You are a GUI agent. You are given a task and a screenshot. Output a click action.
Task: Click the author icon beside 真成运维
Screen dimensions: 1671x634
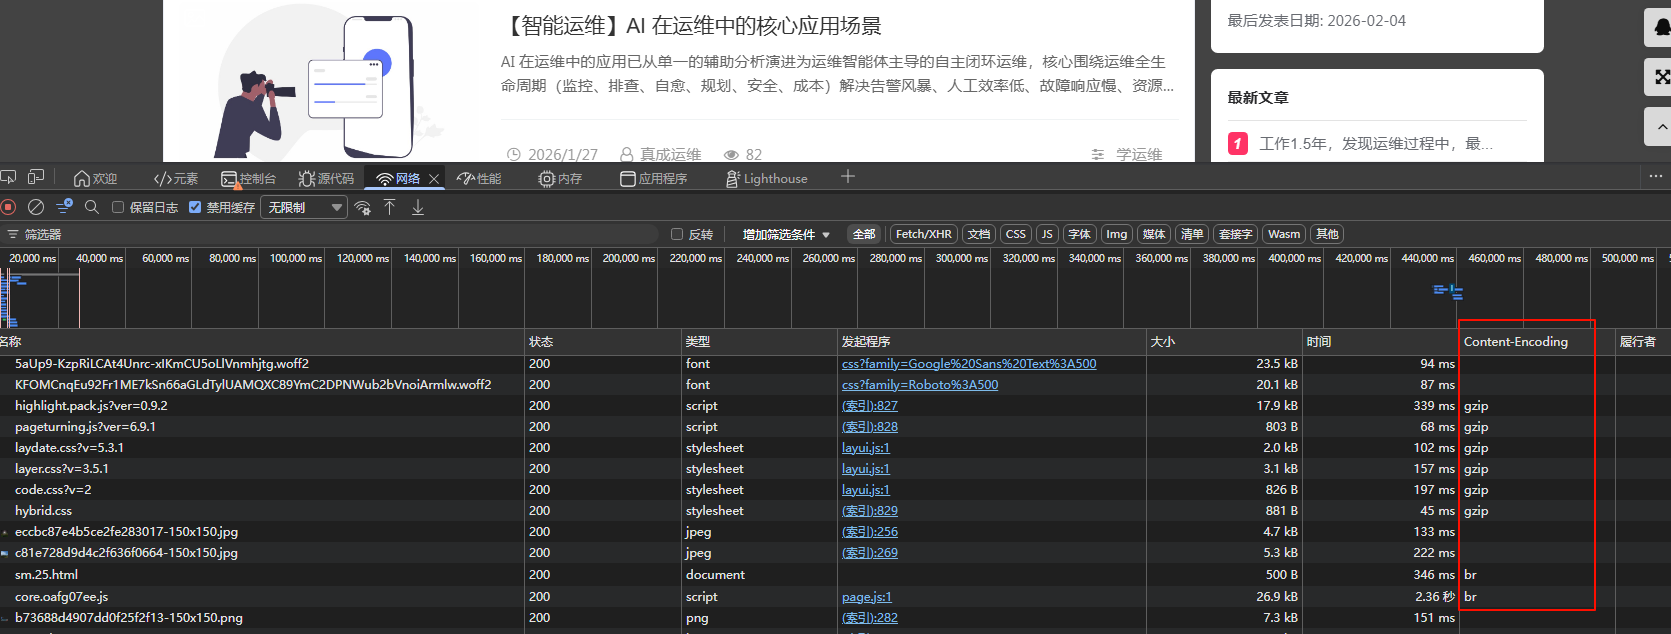point(627,154)
